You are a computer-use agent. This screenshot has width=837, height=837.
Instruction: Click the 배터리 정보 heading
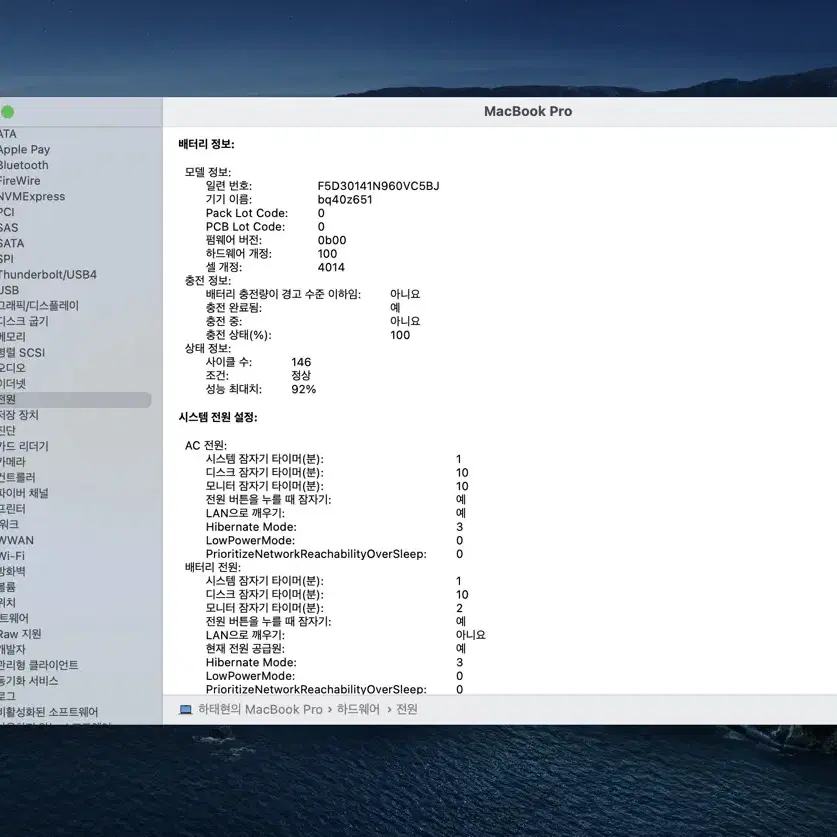tap(206, 144)
